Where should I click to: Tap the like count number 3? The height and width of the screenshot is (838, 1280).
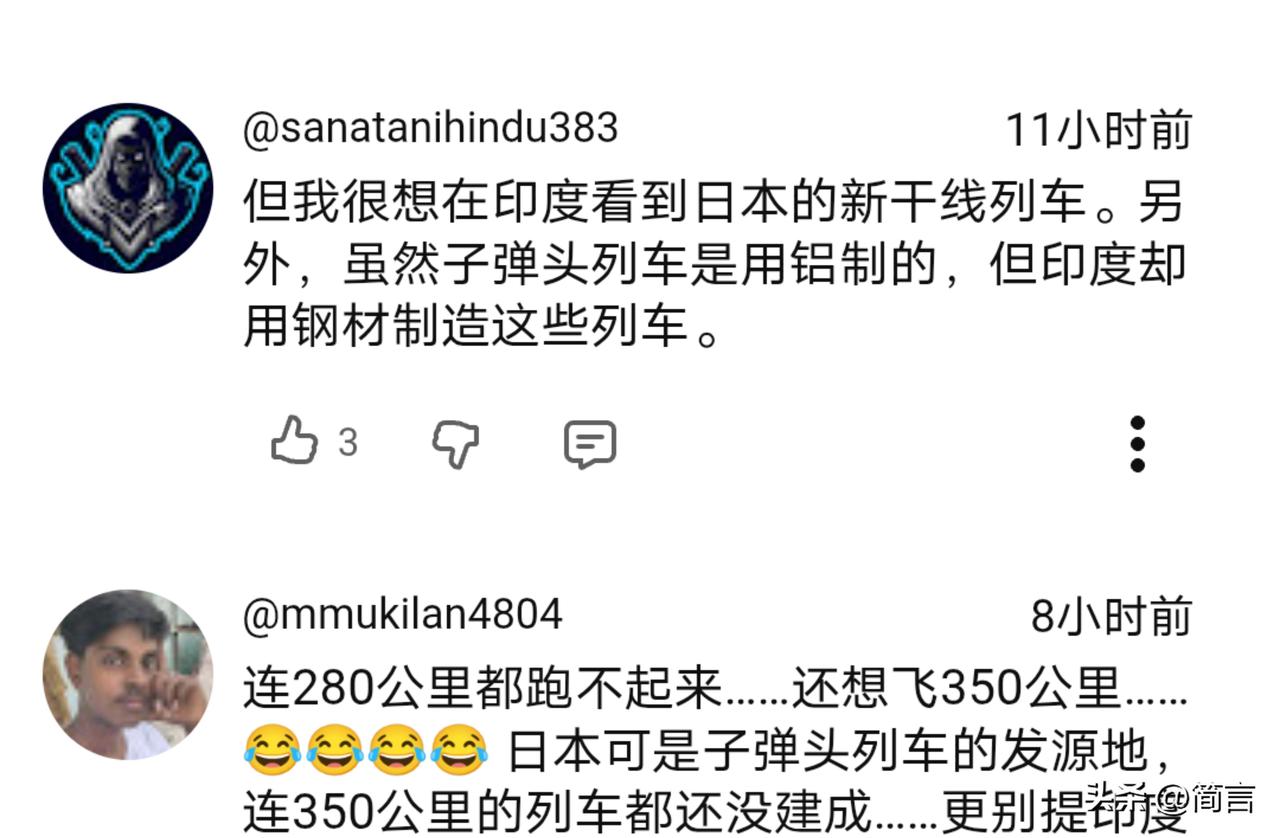coord(347,442)
